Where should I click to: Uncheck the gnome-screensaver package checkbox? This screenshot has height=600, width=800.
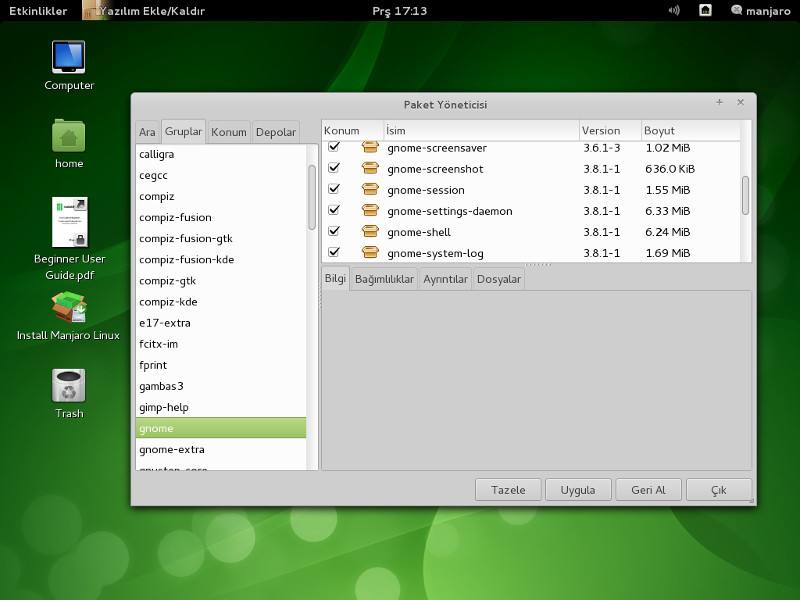(x=334, y=147)
